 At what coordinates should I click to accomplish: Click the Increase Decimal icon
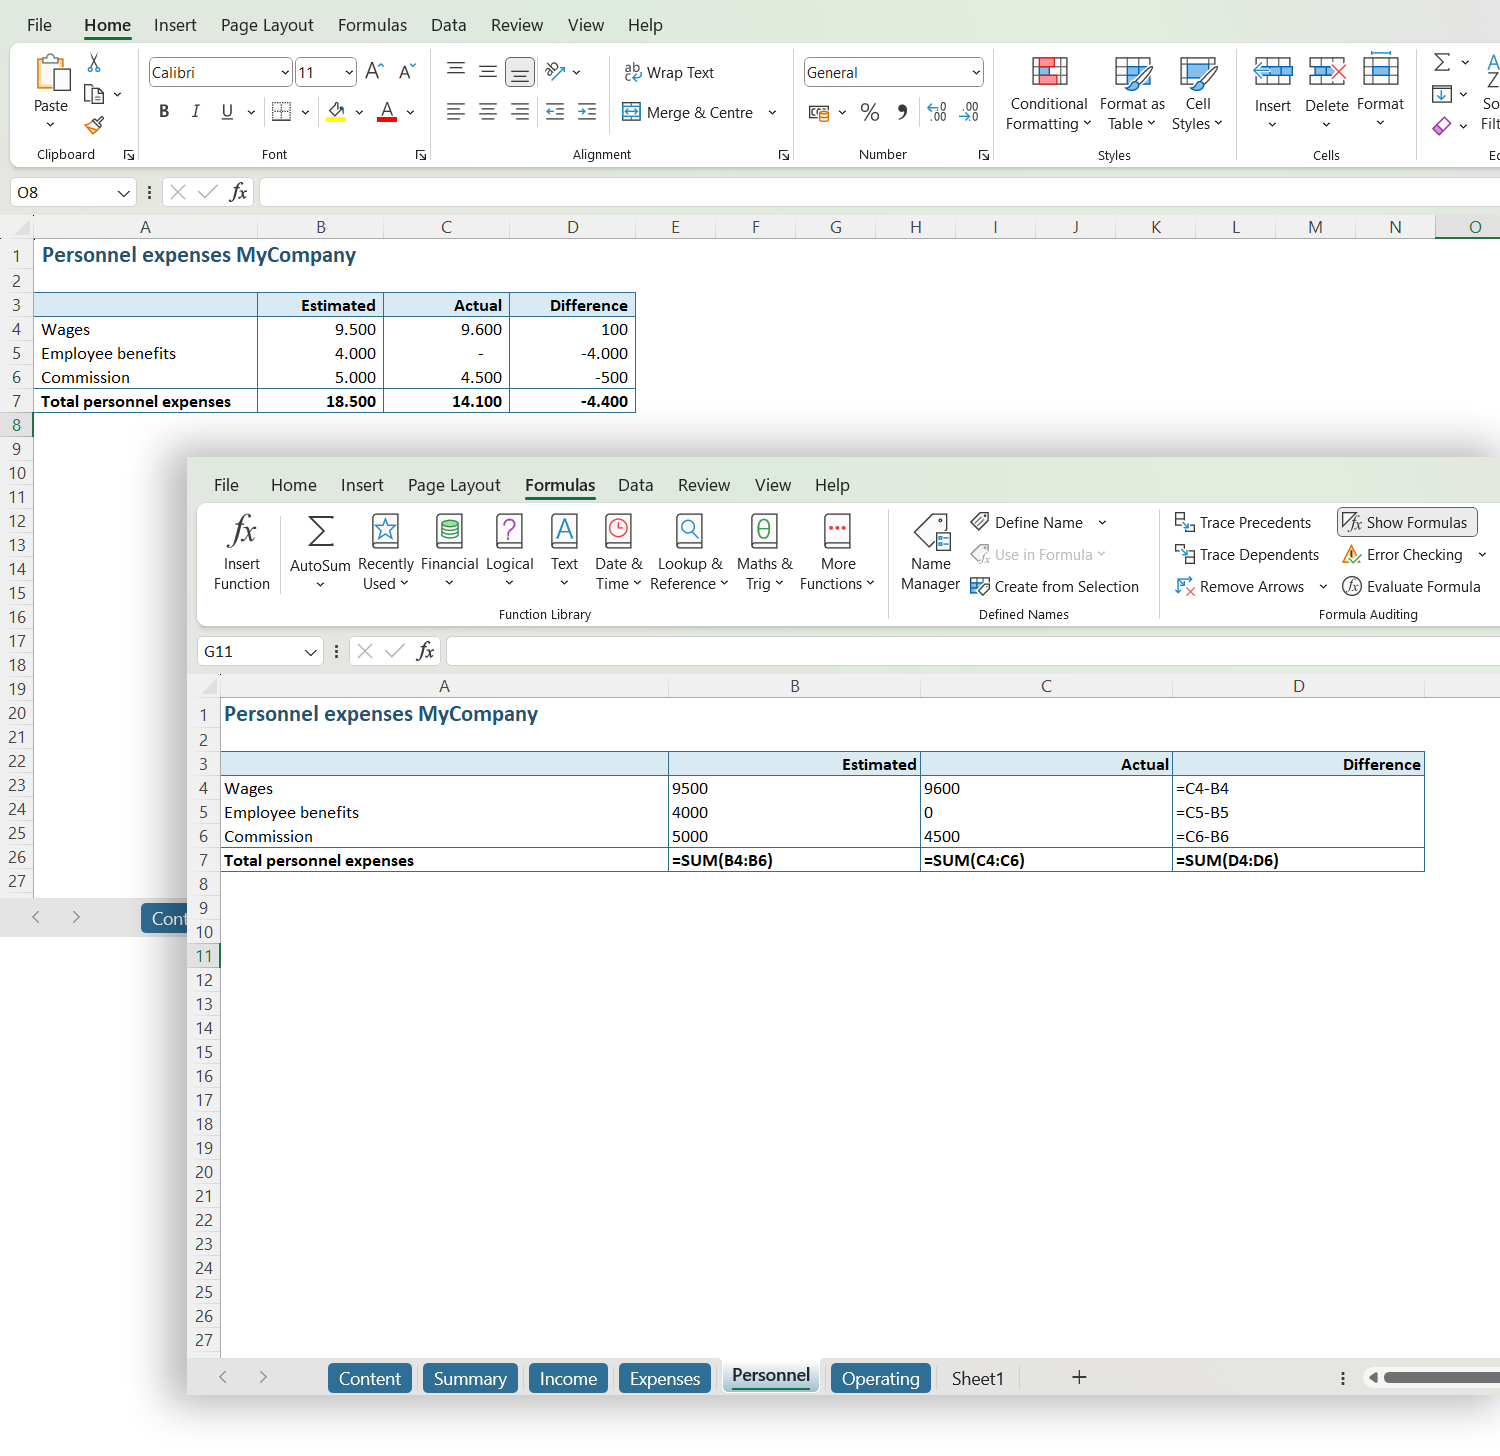pyautogui.click(x=937, y=112)
